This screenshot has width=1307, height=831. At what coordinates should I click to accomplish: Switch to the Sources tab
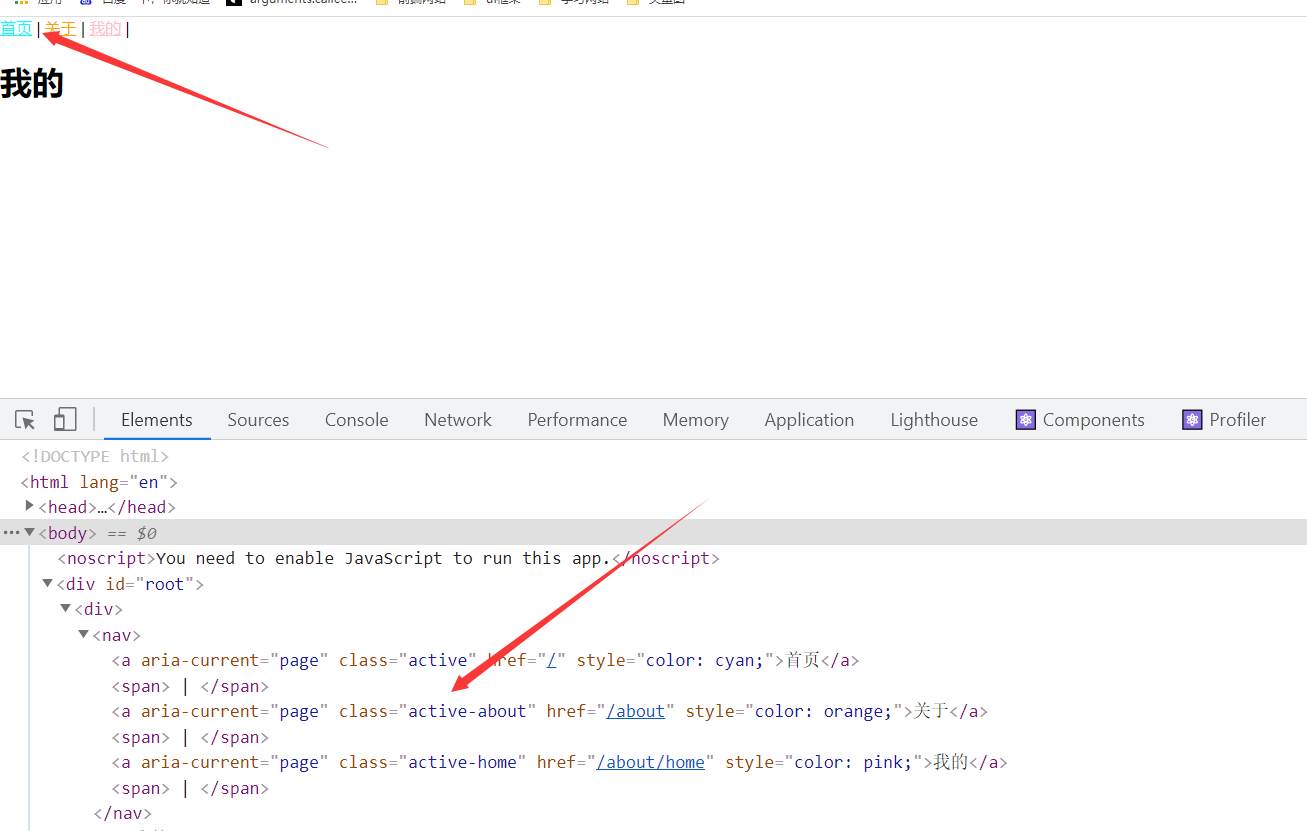click(258, 420)
